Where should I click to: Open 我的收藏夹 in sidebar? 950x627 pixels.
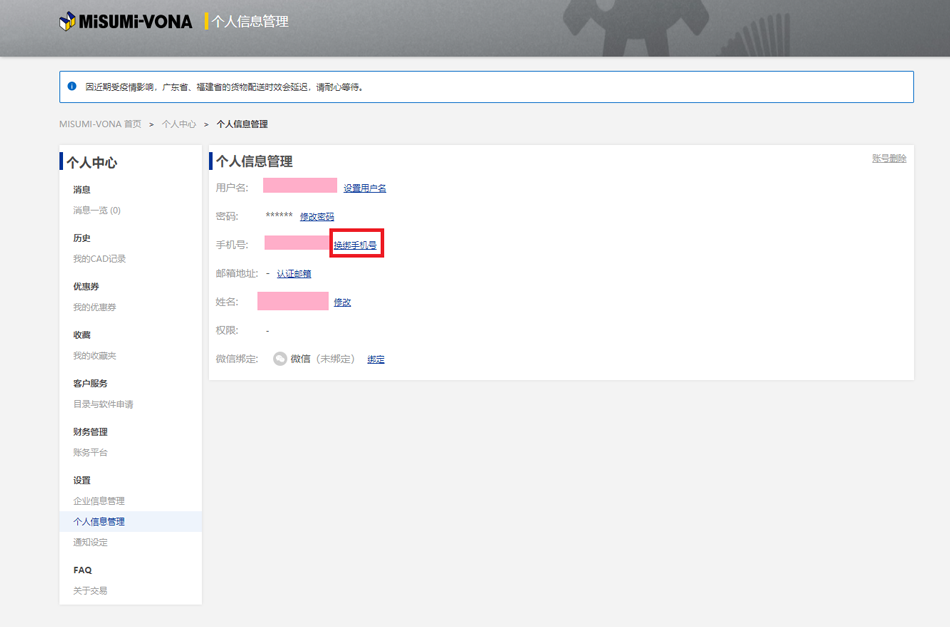94,356
